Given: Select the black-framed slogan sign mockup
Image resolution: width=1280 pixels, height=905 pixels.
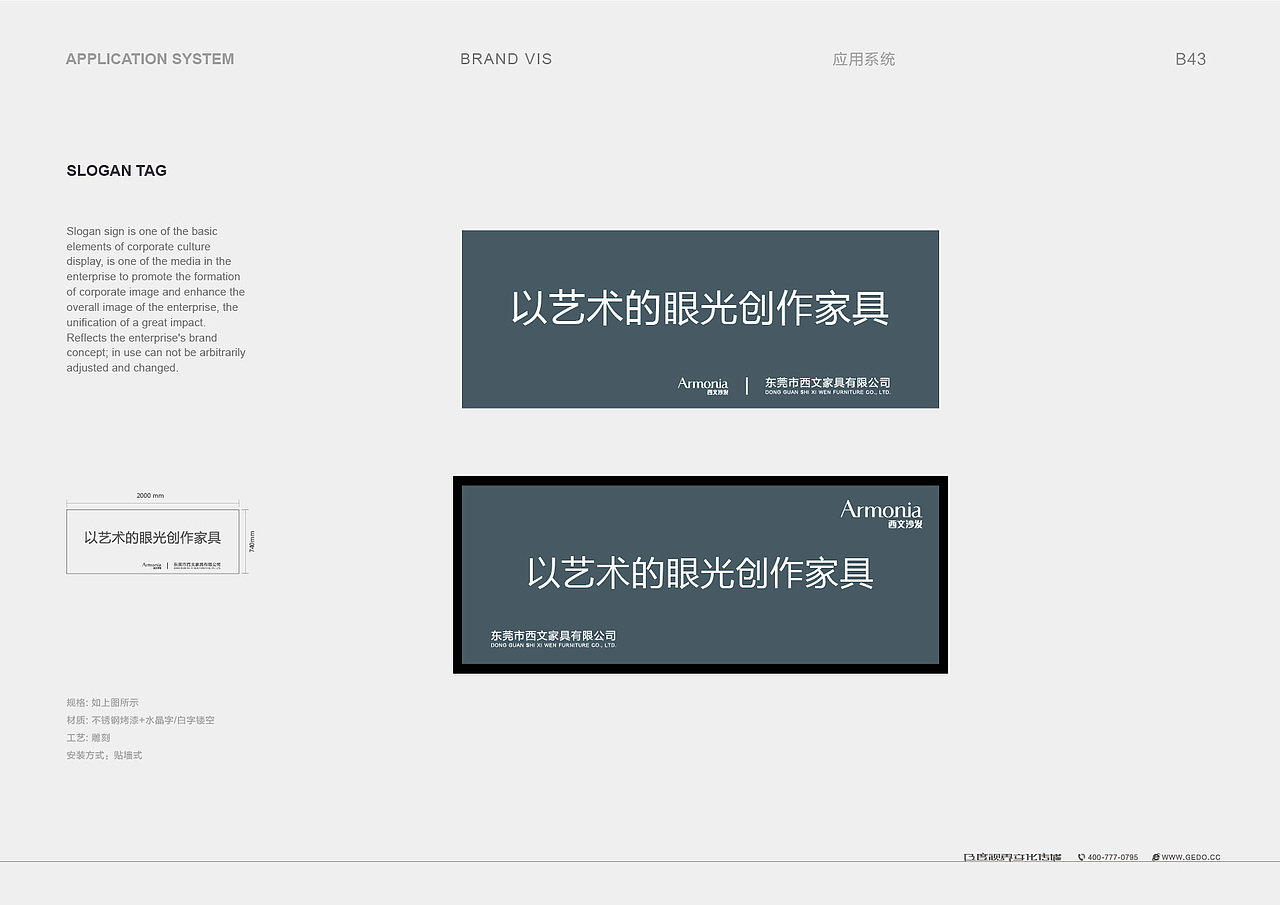Looking at the screenshot, I should [700, 575].
